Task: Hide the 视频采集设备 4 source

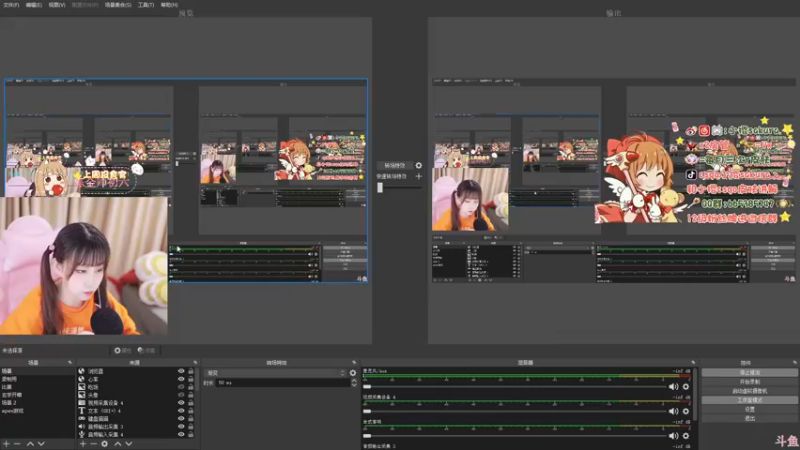Action: point(181,403)
